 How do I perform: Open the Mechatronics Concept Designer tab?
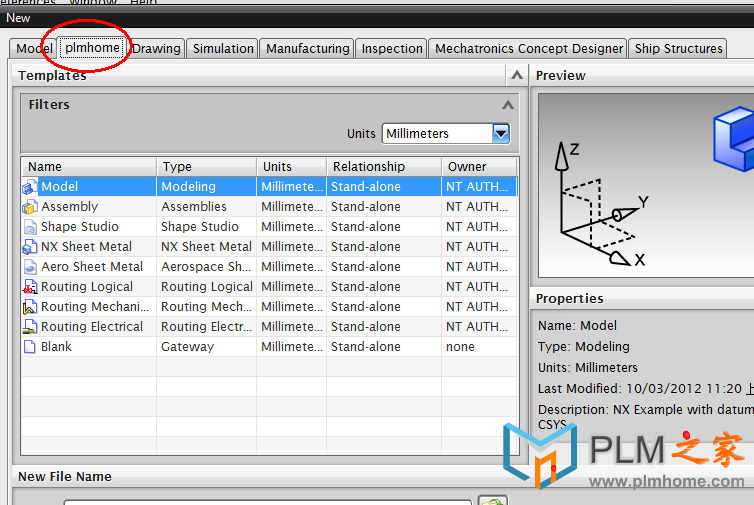[528, 49]
